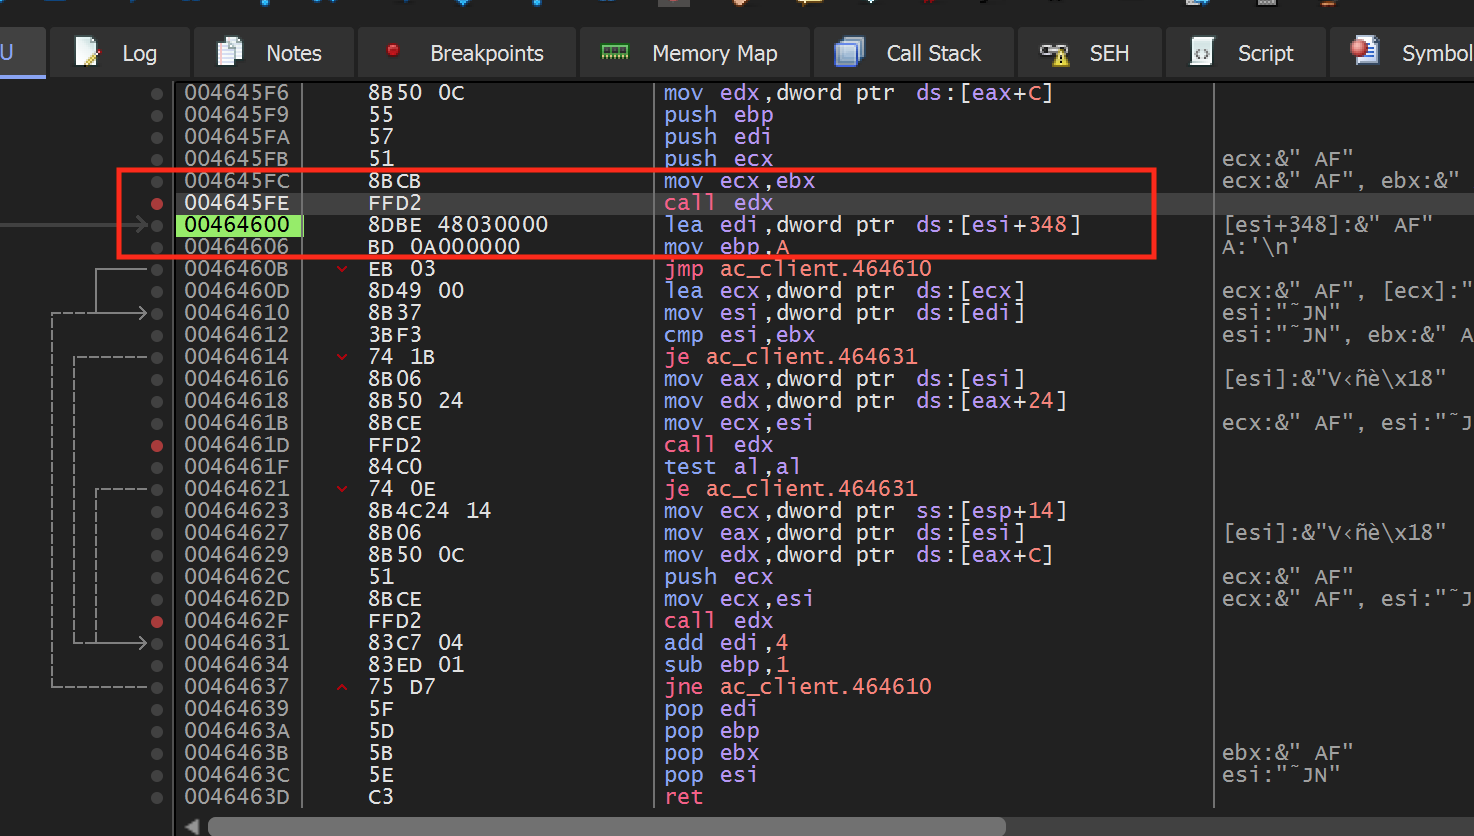The width and height of the screenshot is (1474, 836).
Task: Open the Script tab
Action: tap(1244, 53)
